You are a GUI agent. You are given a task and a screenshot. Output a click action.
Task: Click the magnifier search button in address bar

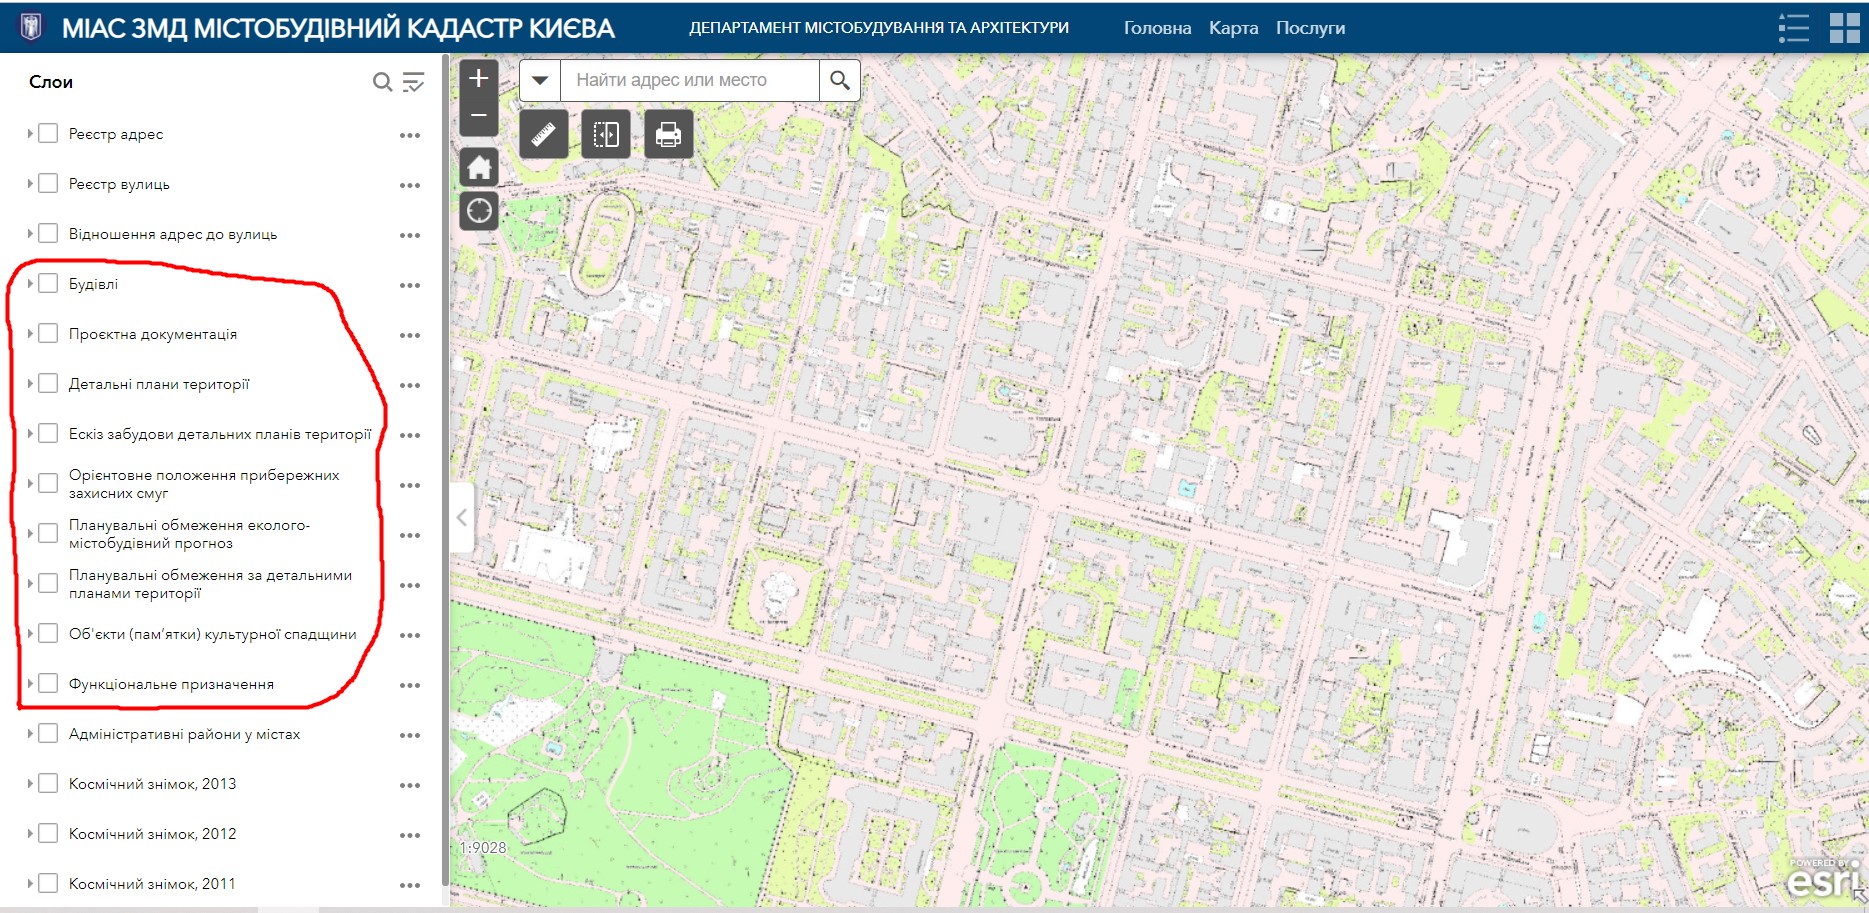840,80
